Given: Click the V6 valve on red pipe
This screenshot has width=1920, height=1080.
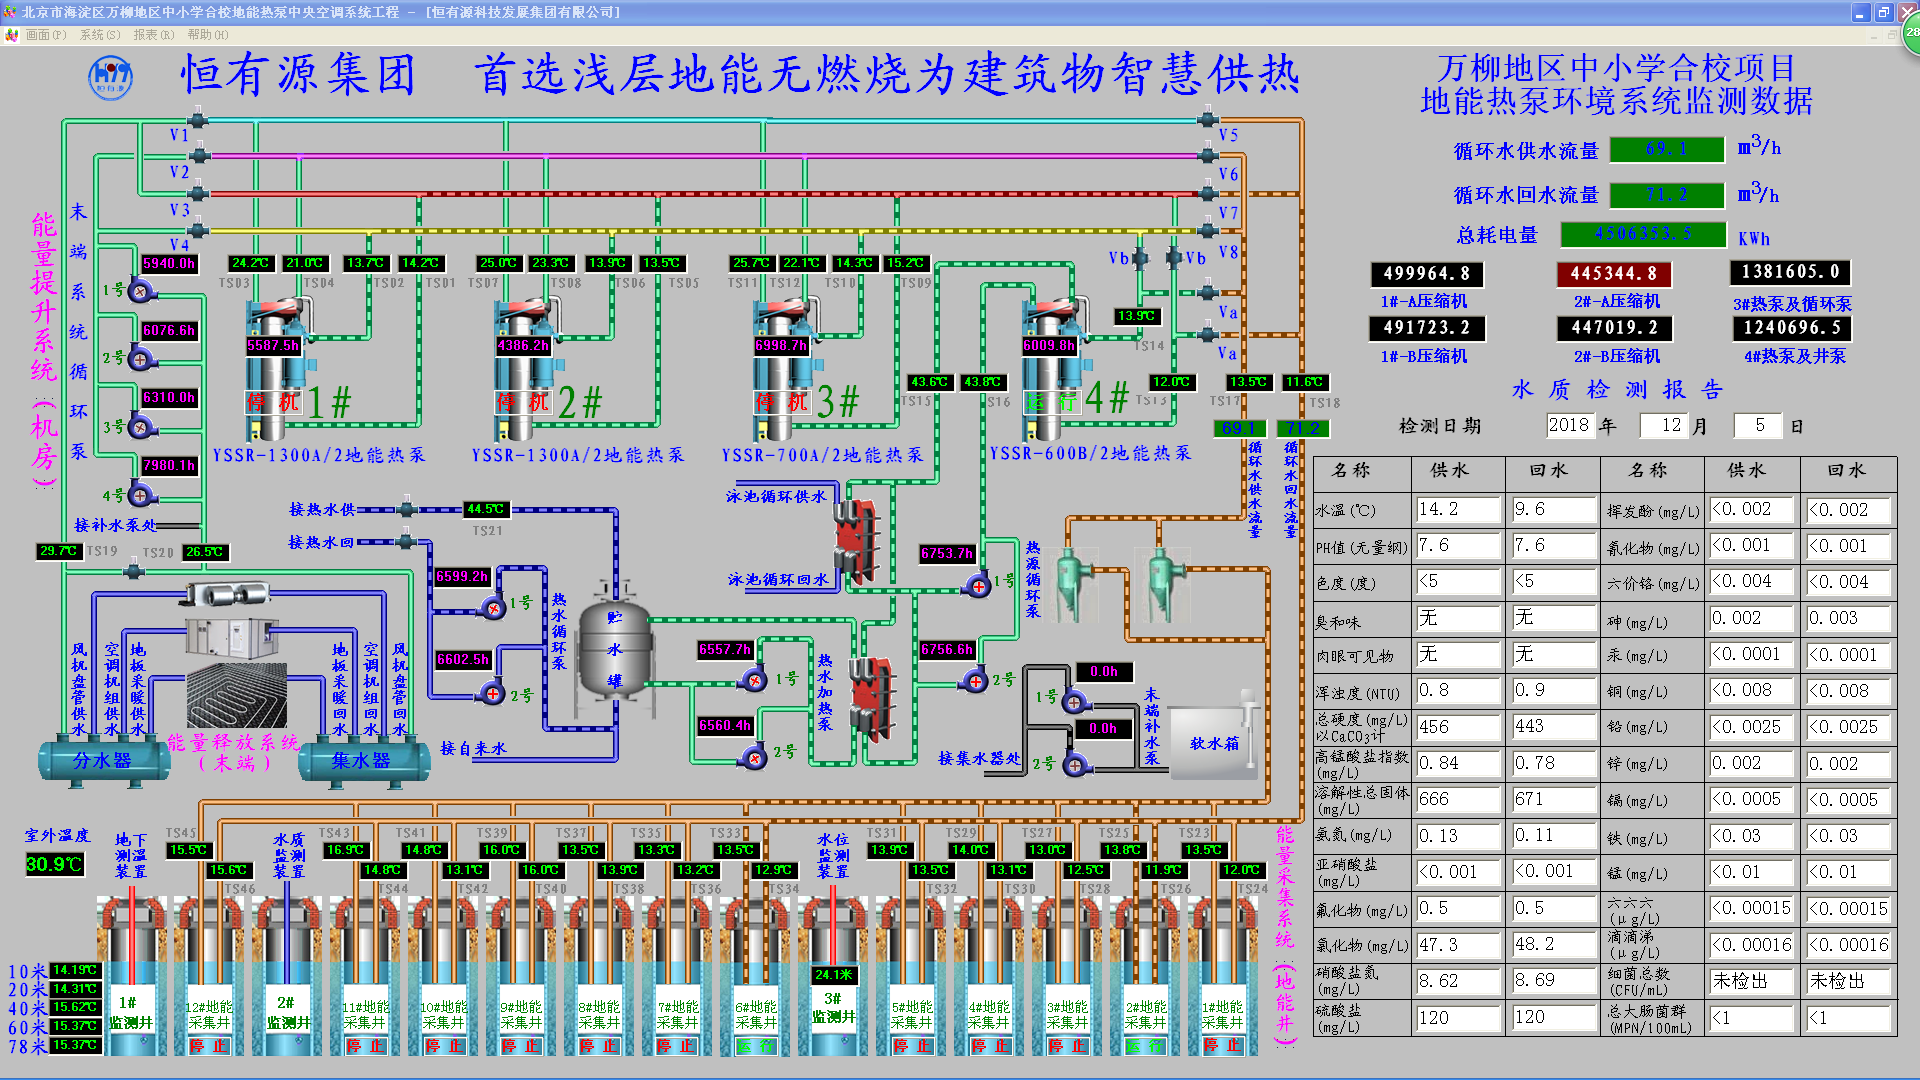Looking at the screenshot, I should click(1207, 193).
